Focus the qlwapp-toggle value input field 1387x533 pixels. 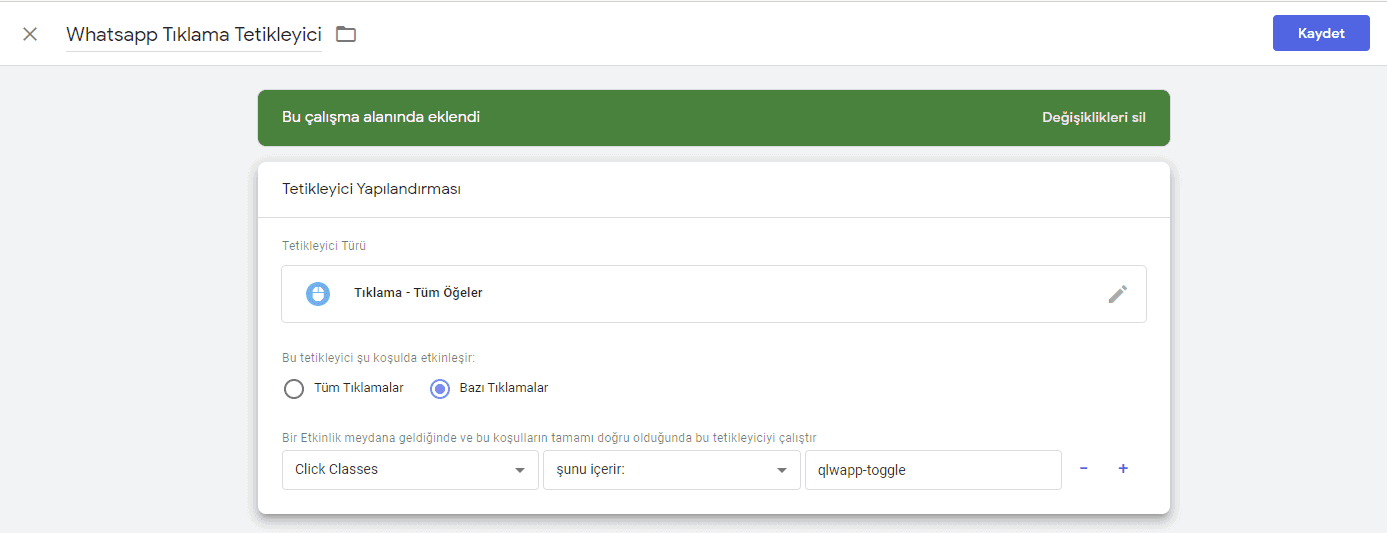[x=932, y=470]
